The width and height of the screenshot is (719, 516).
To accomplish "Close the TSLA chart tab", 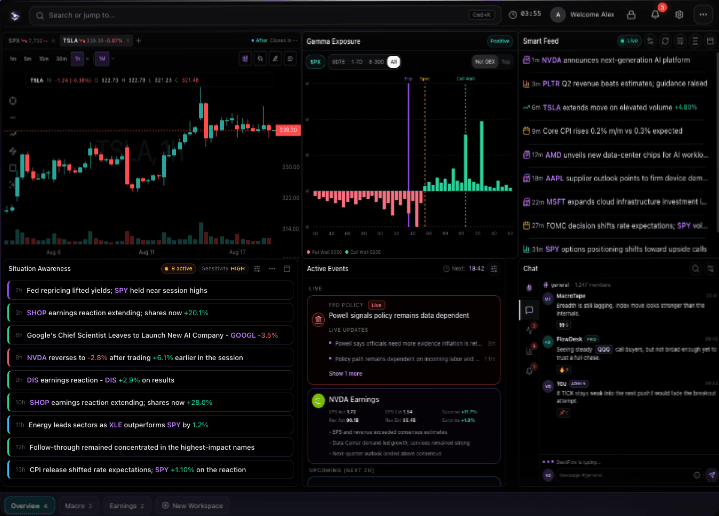I will pos(128,41).
